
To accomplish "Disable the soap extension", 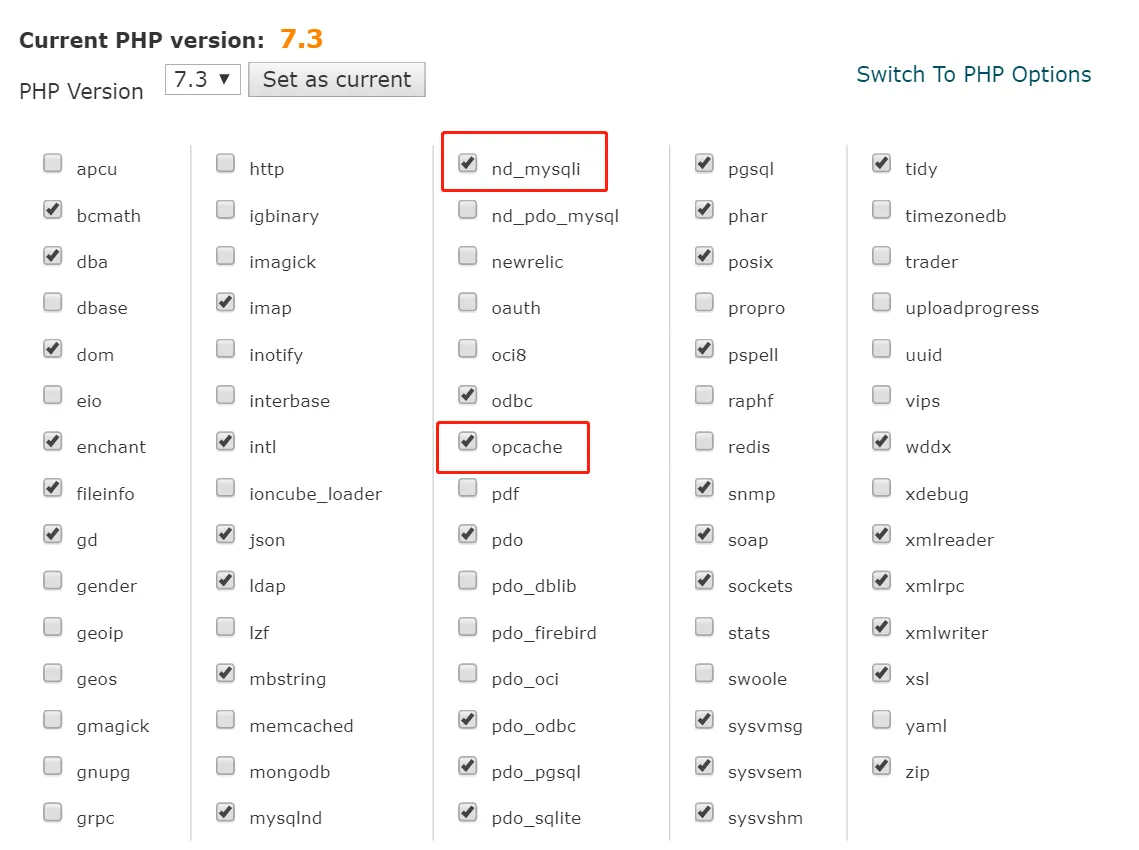I will (704, 534).
